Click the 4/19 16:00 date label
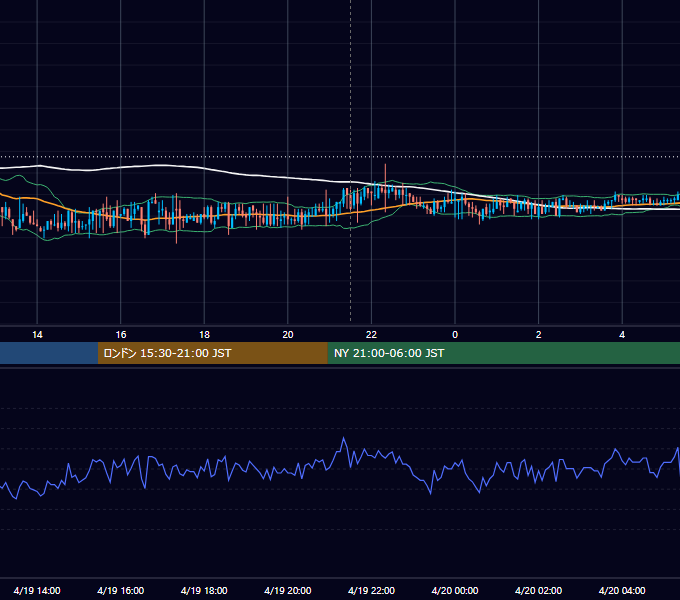 click(x=121, y=590)
